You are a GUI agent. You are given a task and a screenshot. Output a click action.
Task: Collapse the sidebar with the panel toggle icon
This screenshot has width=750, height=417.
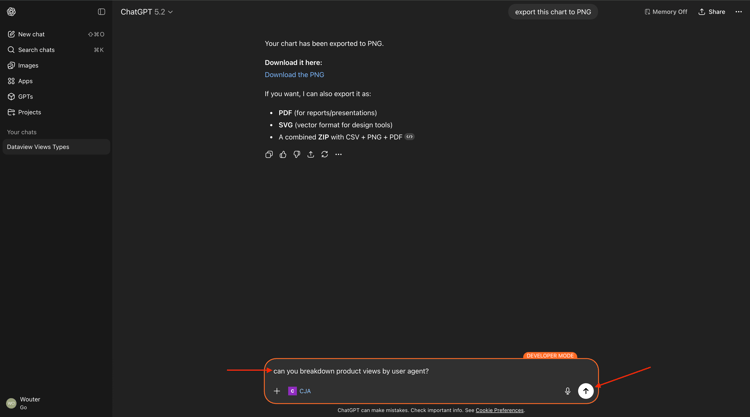point(101,12)
